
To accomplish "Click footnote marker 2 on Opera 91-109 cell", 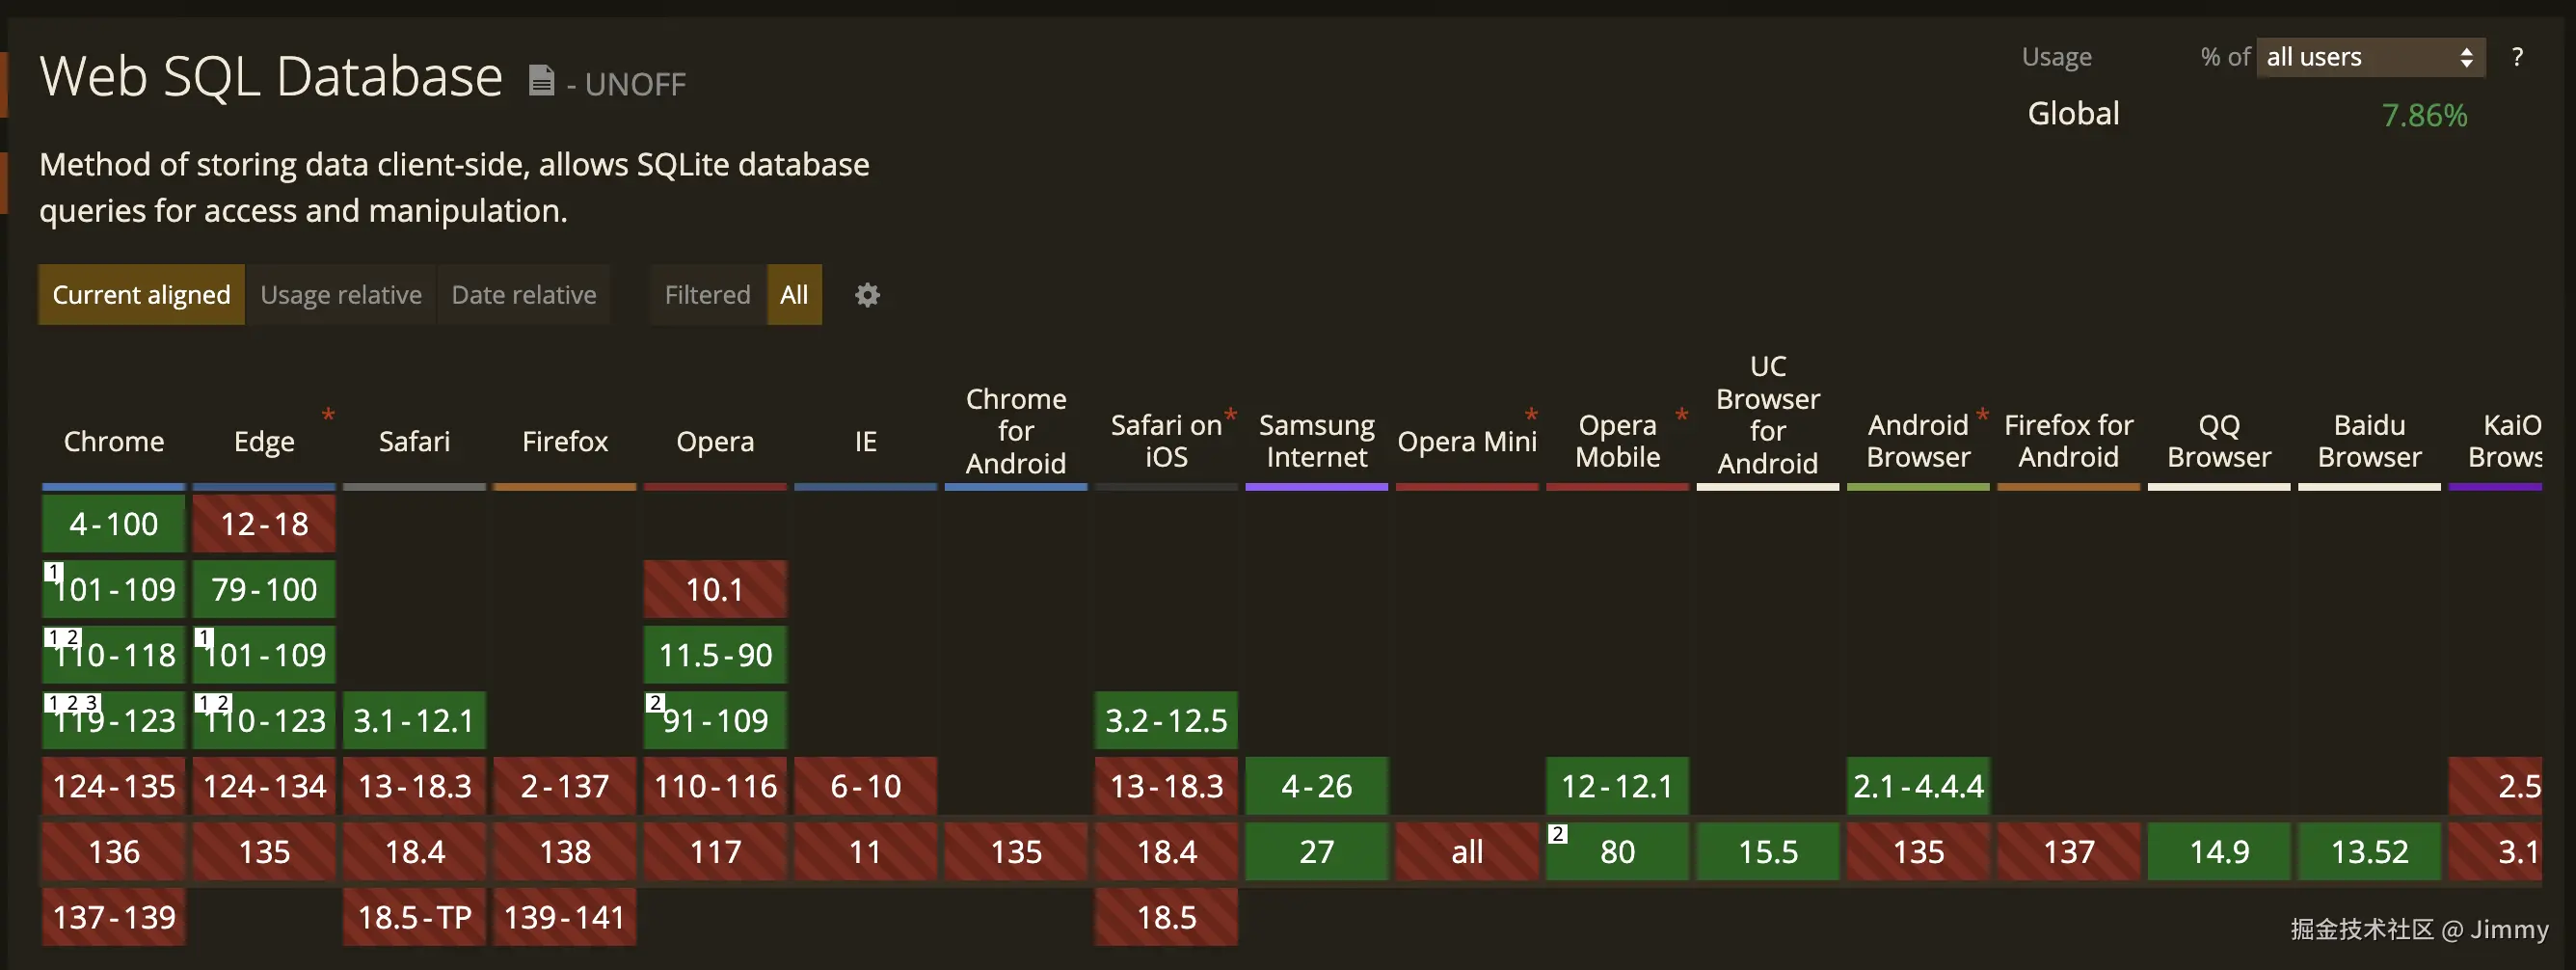I will (x=655, y=703).
